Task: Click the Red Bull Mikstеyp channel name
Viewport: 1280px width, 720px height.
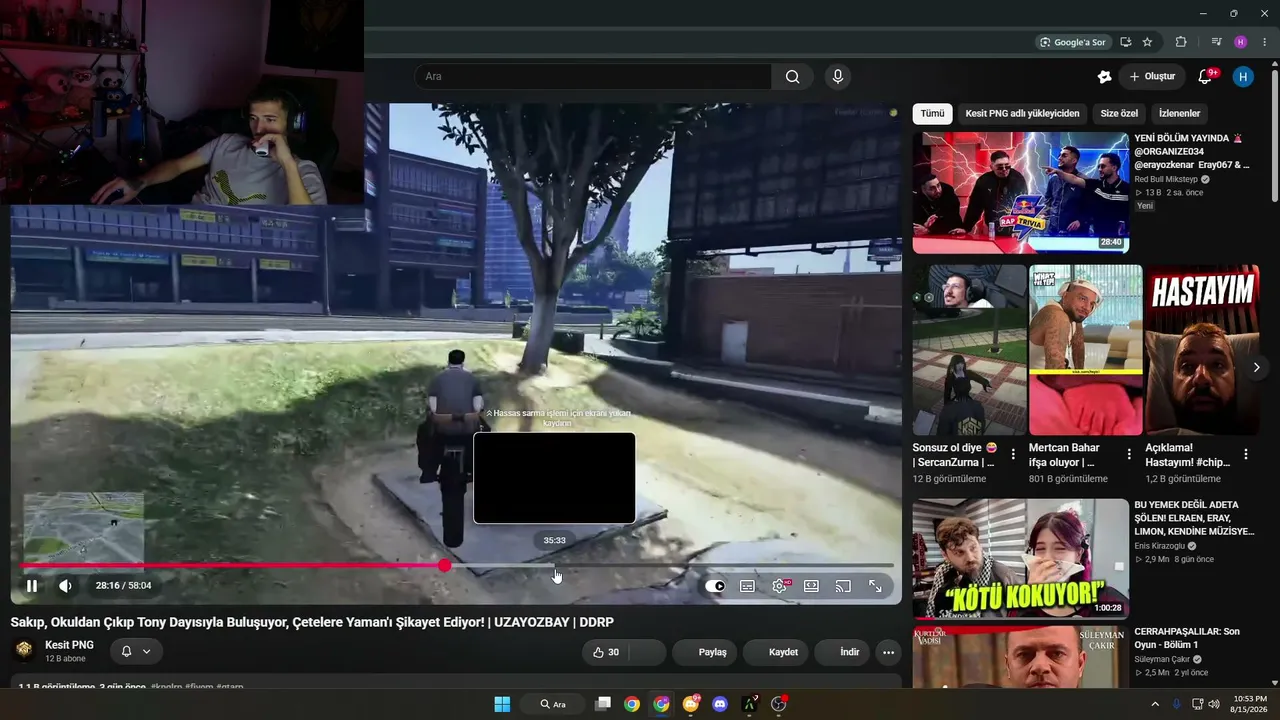Action: (1165, 179)
